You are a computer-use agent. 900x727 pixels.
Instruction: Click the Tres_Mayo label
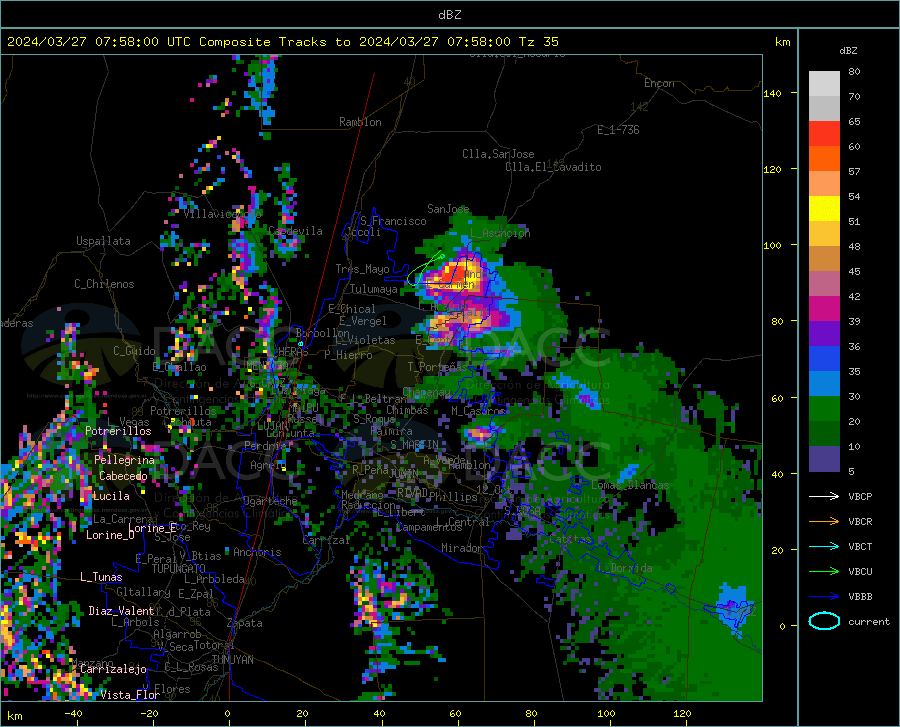tap(362, 269)
